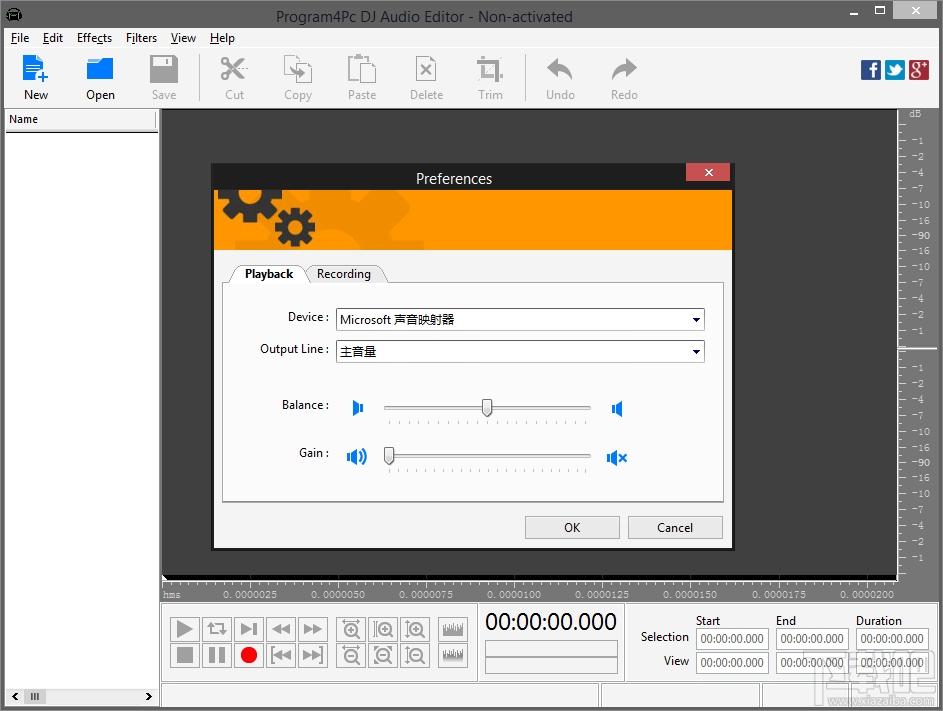Click the zoom out full icon
Screen dimensions: 943x711
click(x=383, y=655)
